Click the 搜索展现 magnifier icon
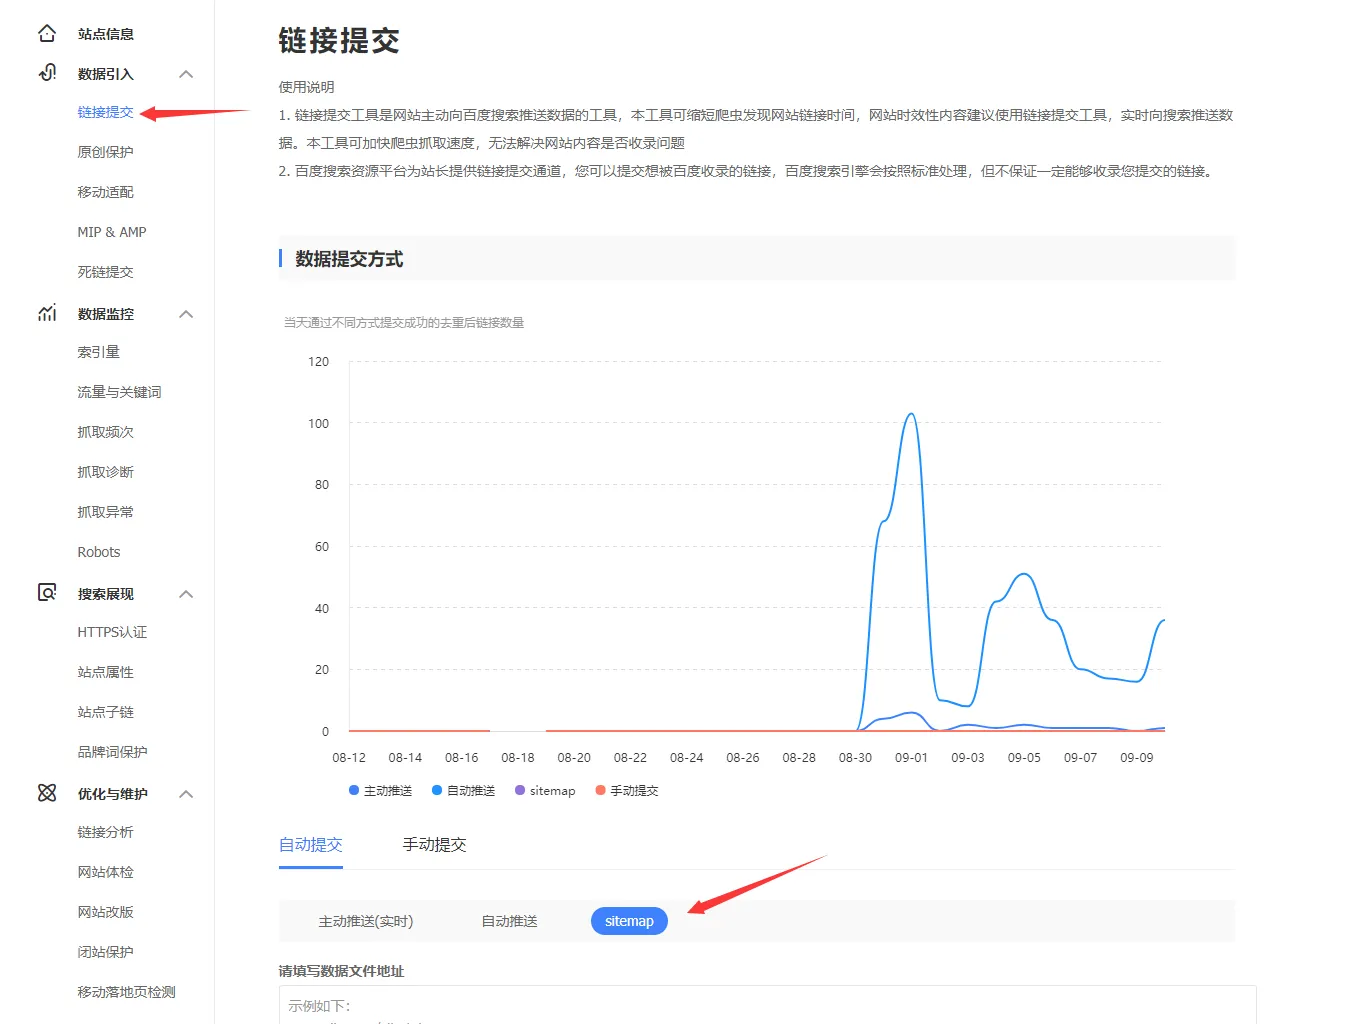 47,593
